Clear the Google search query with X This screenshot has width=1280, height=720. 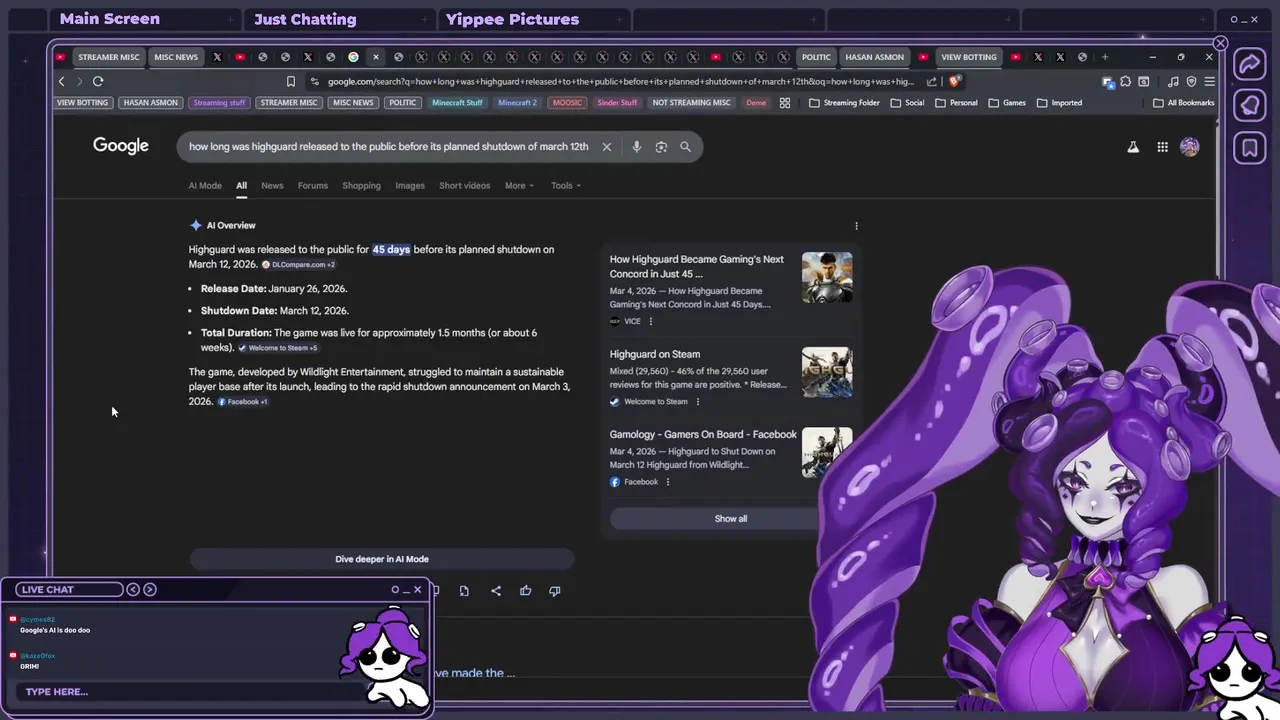(x=606, y=147)
